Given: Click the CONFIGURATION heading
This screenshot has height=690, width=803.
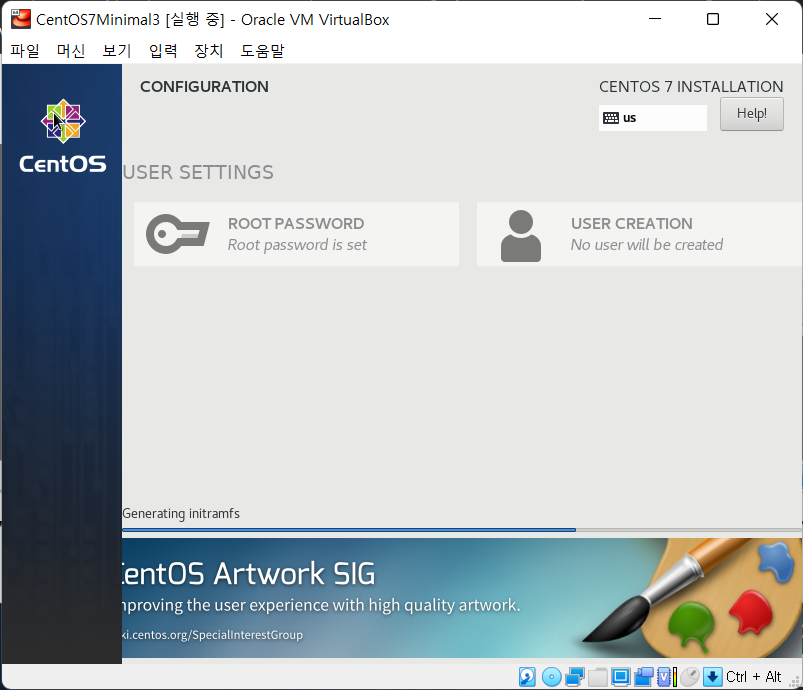Looking at the screenshot, I should pos(204,87).
